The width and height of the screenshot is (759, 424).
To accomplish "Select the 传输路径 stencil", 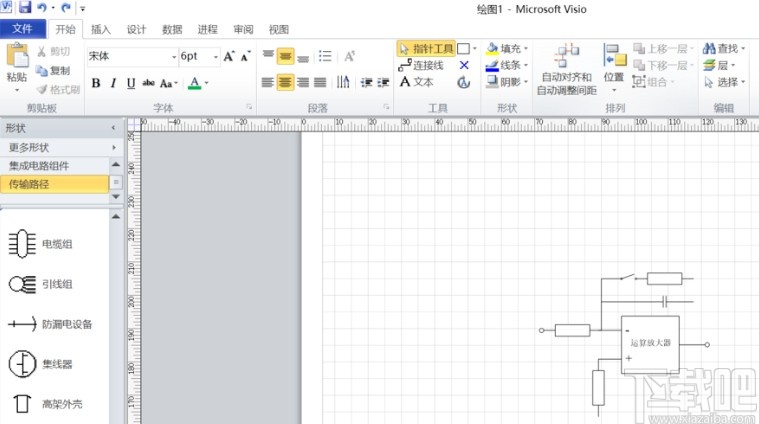I will [55, 184].
